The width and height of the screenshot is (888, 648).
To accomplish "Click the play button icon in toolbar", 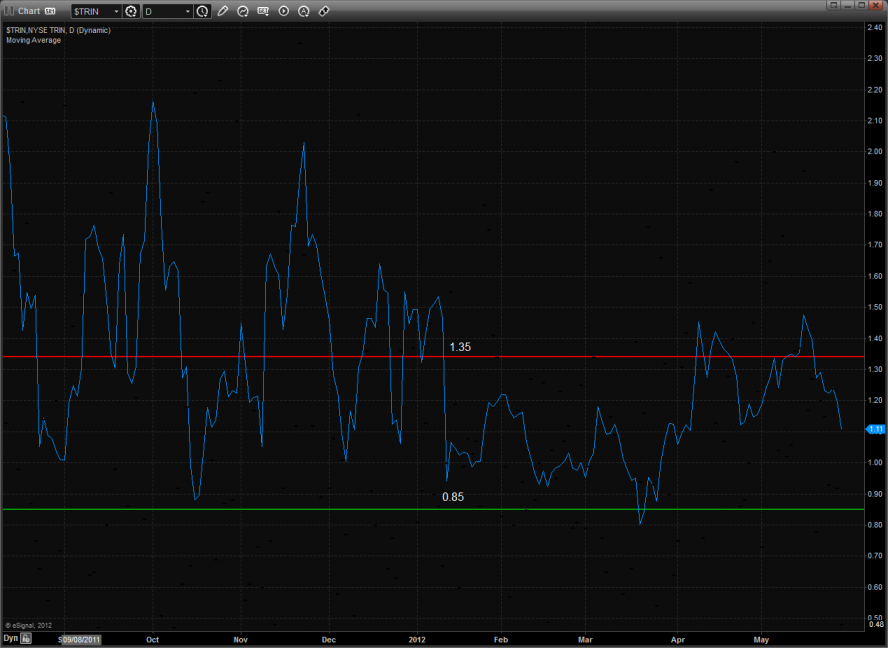I will click(x=283, y=11).
